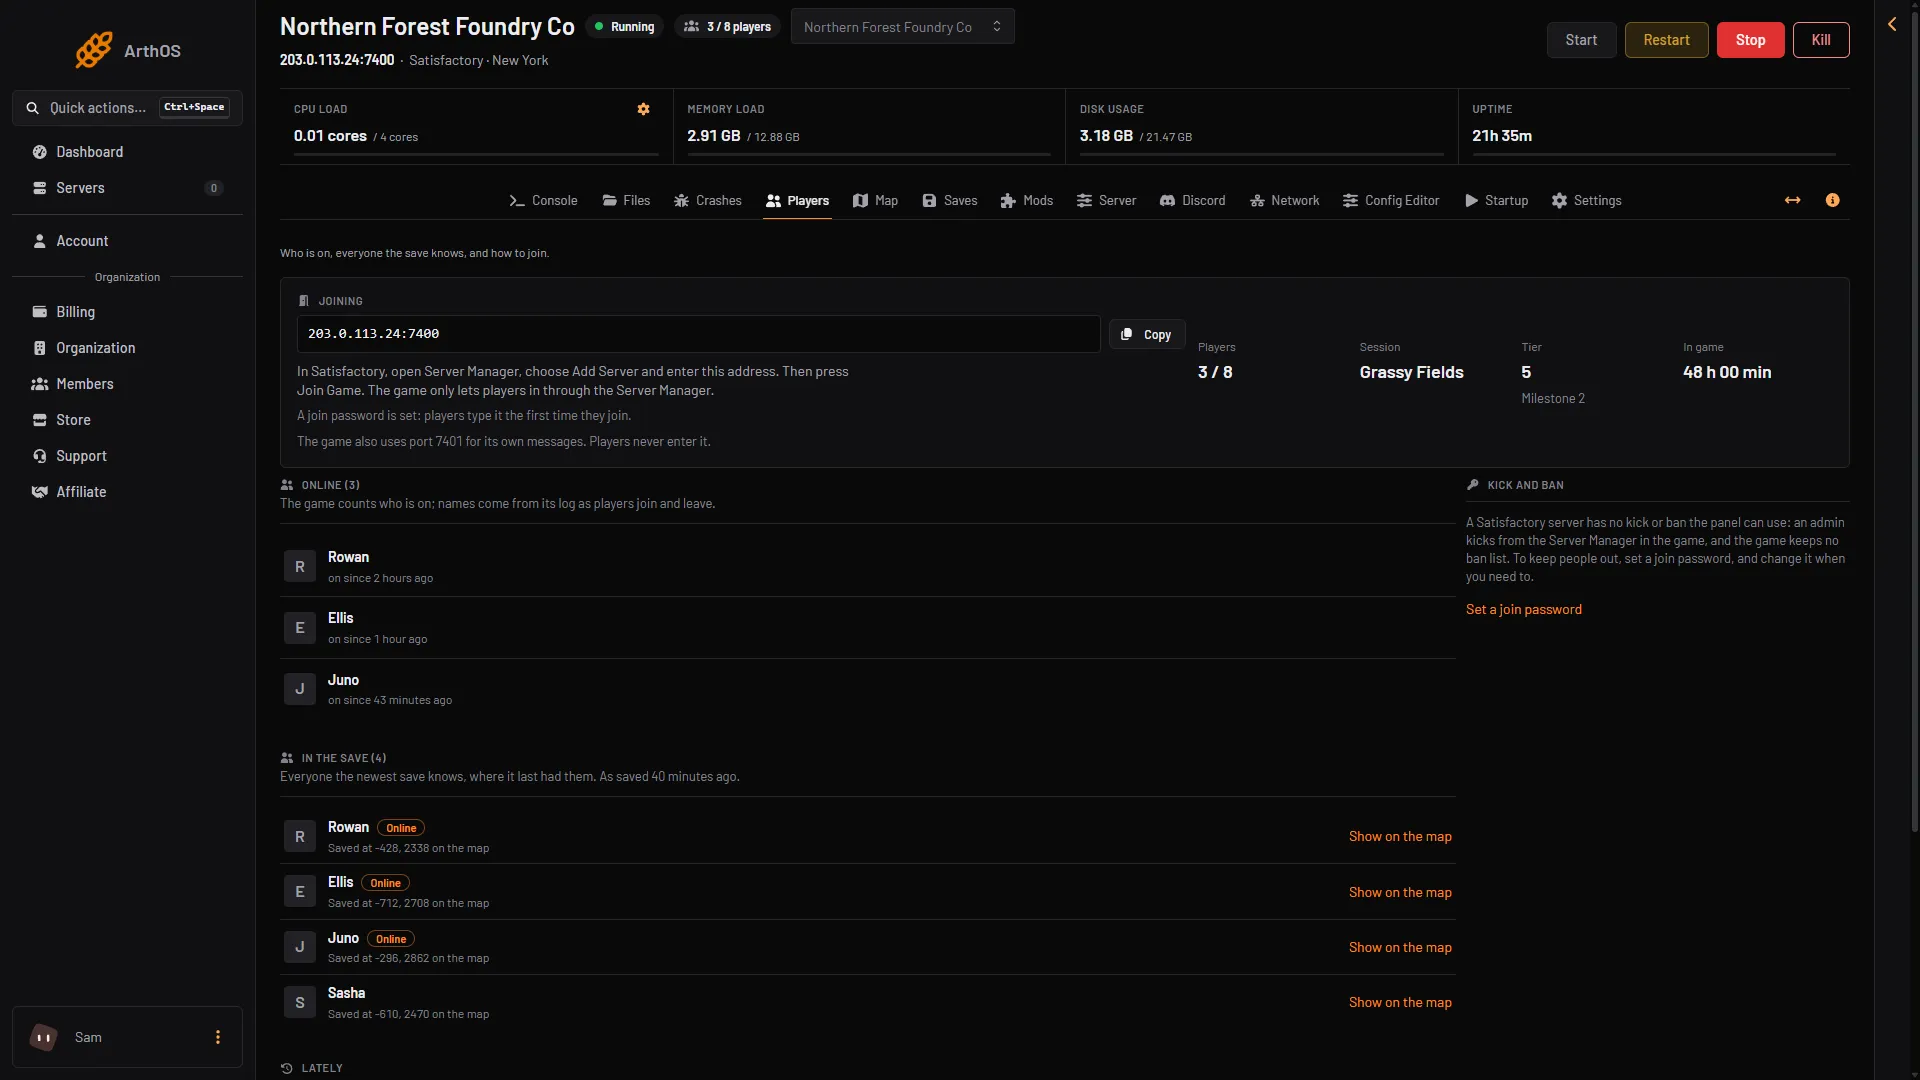
Task: Click the red Stop button
Action: tap(1750, 40)
